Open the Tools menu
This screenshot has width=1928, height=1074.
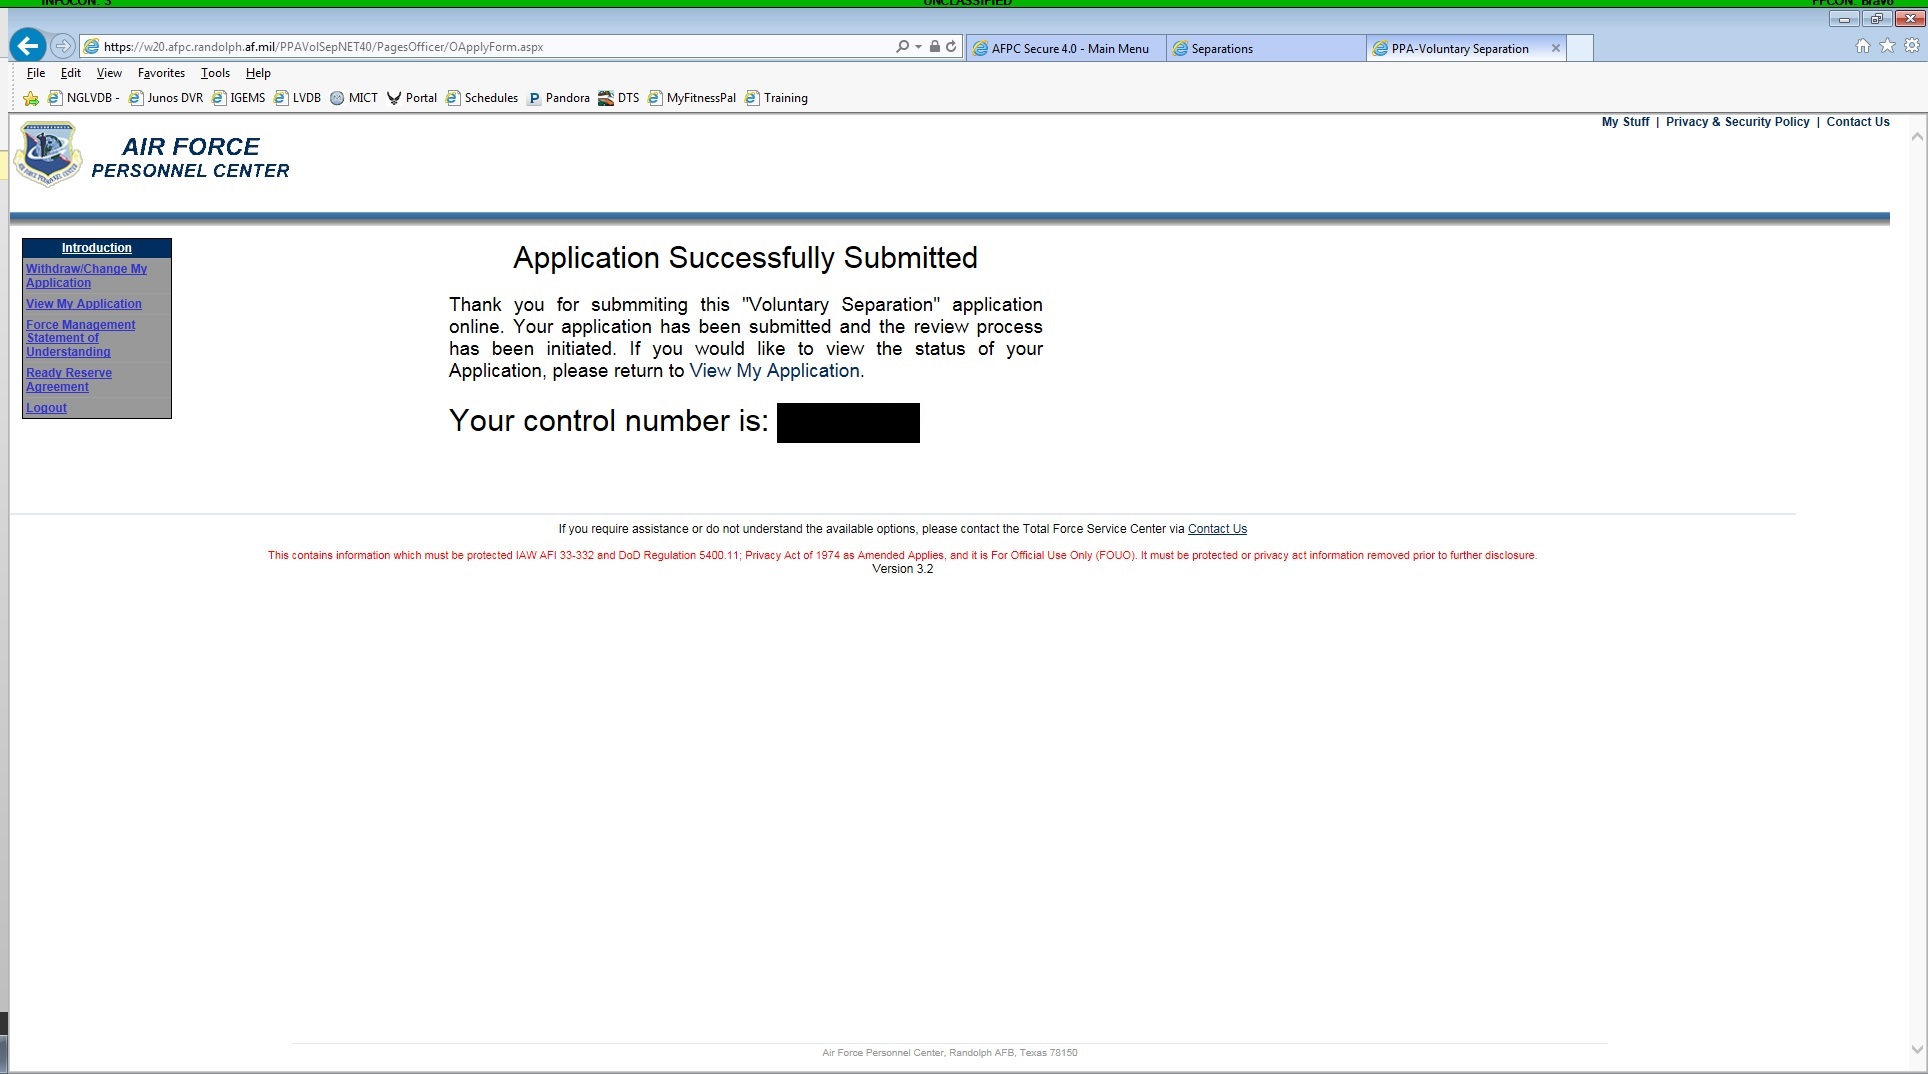(x=214, y=72)
